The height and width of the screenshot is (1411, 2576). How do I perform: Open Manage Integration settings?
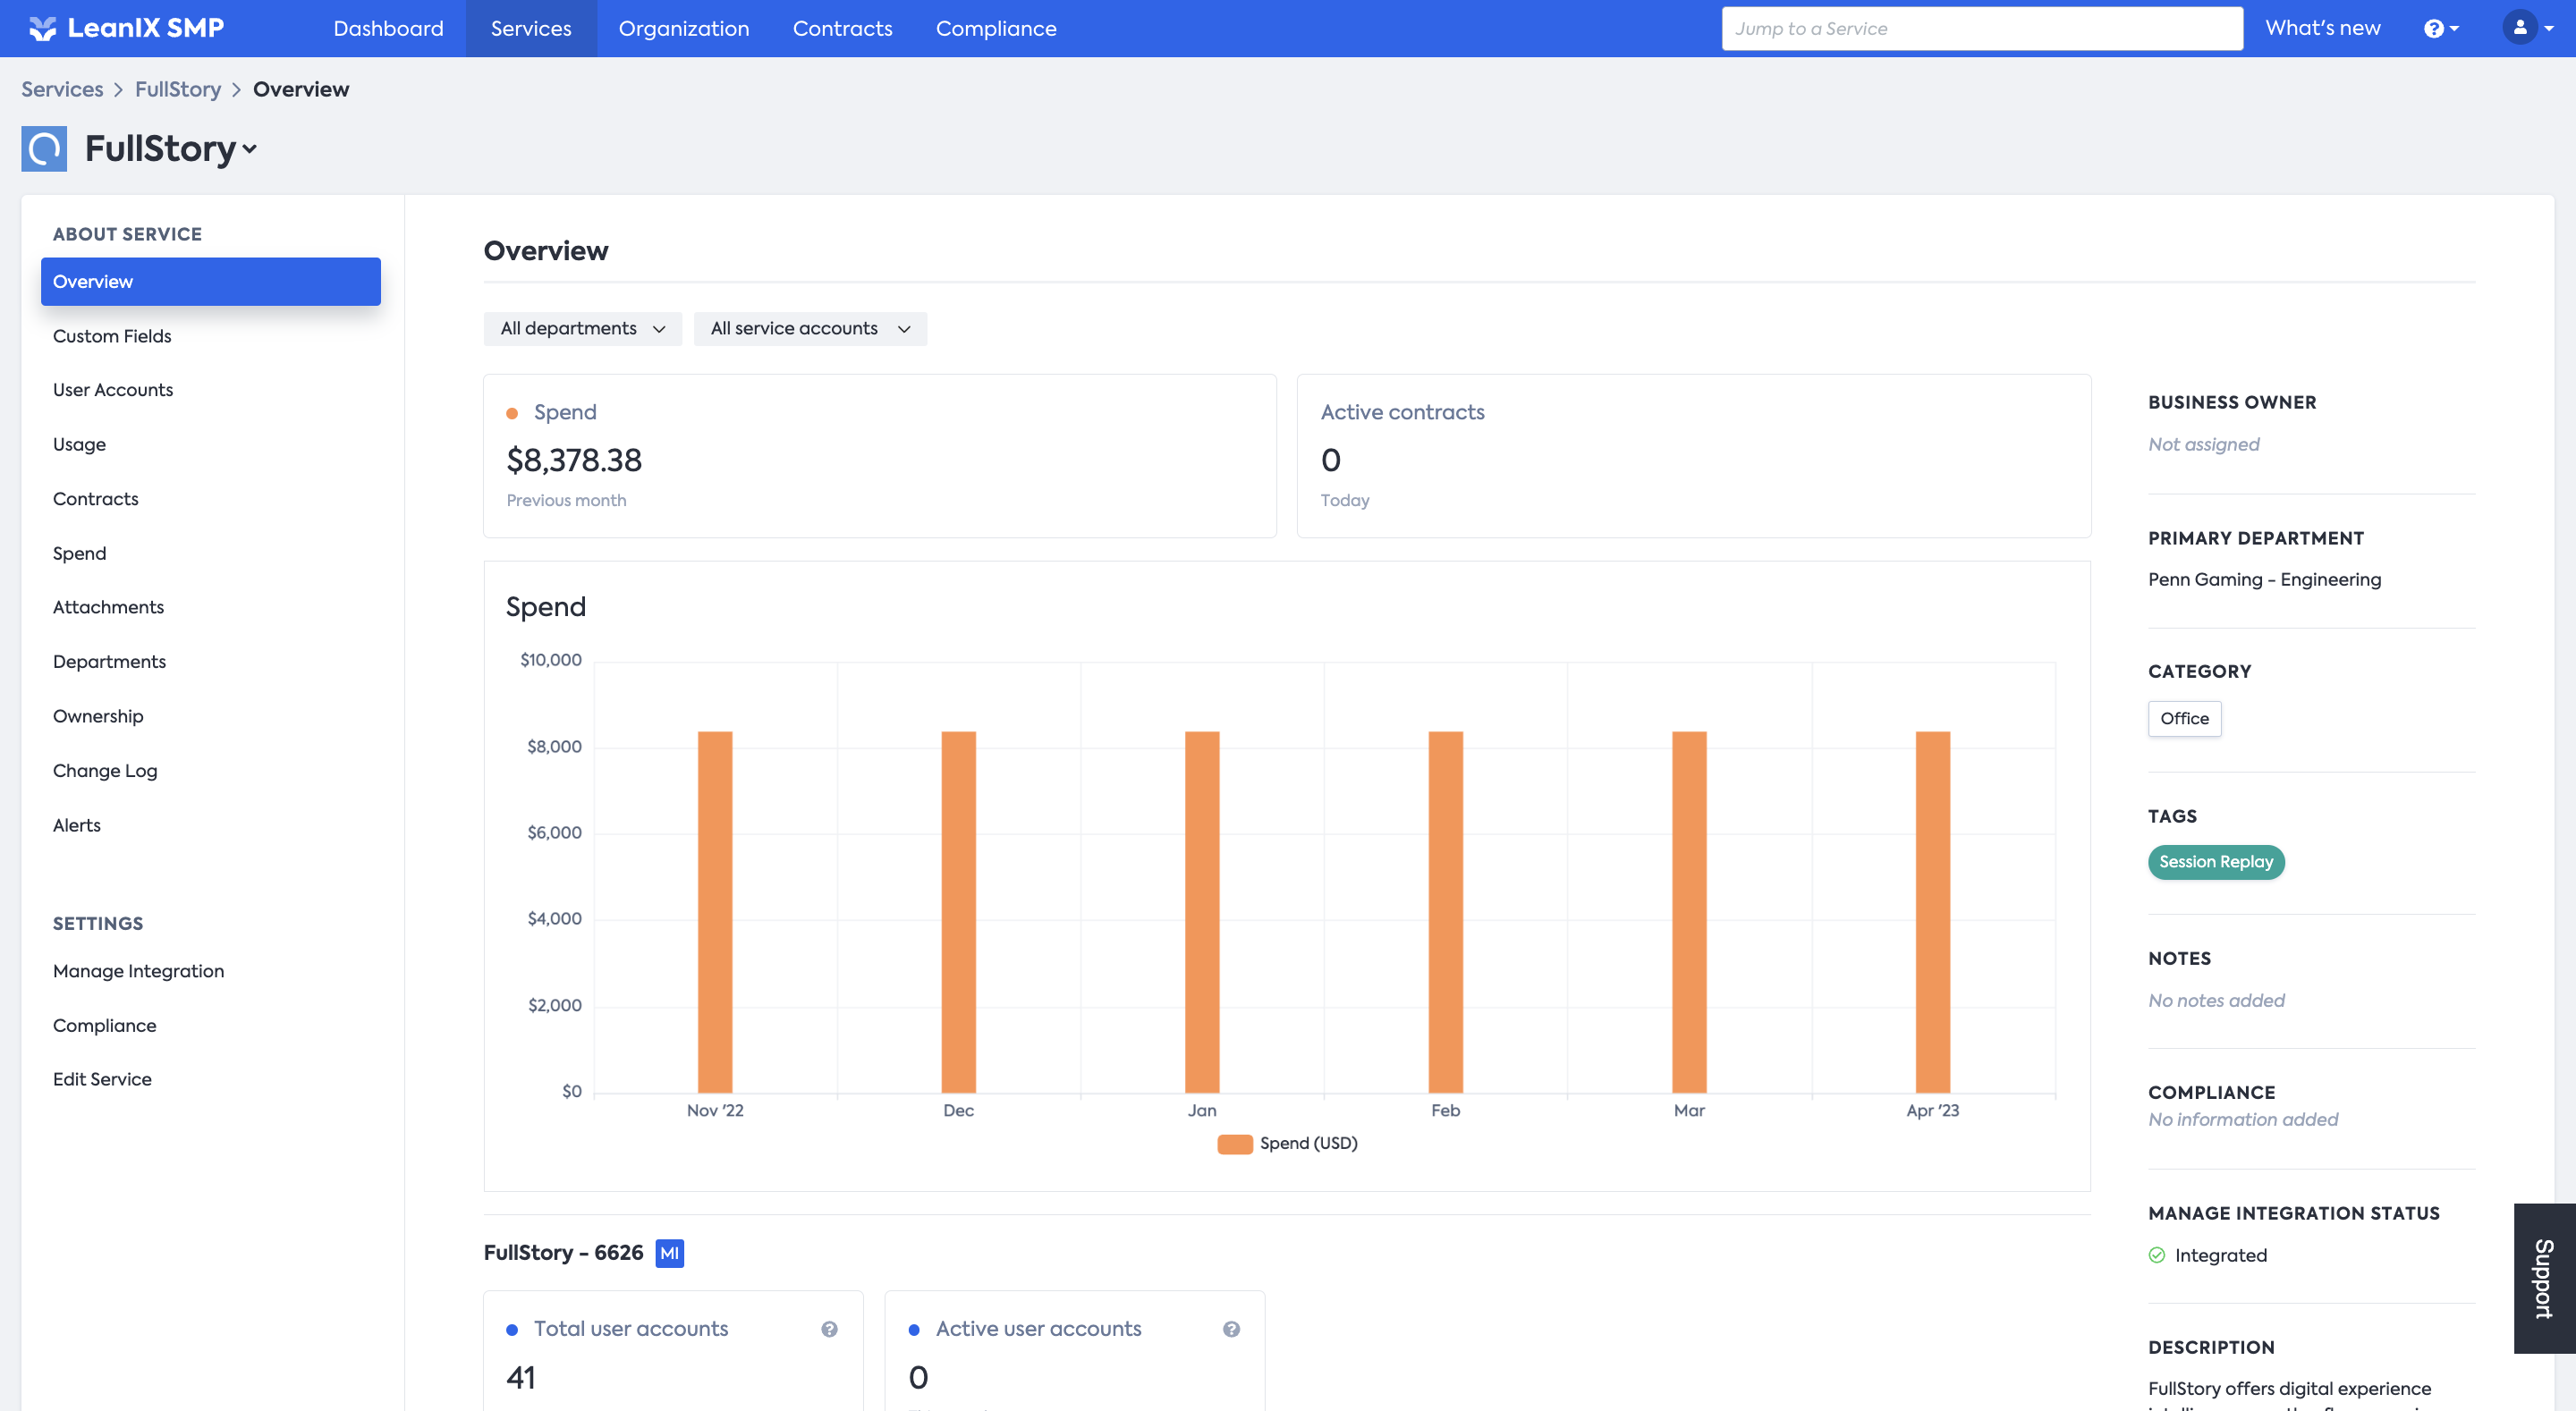pyautogui.click(x=138, y=971)
